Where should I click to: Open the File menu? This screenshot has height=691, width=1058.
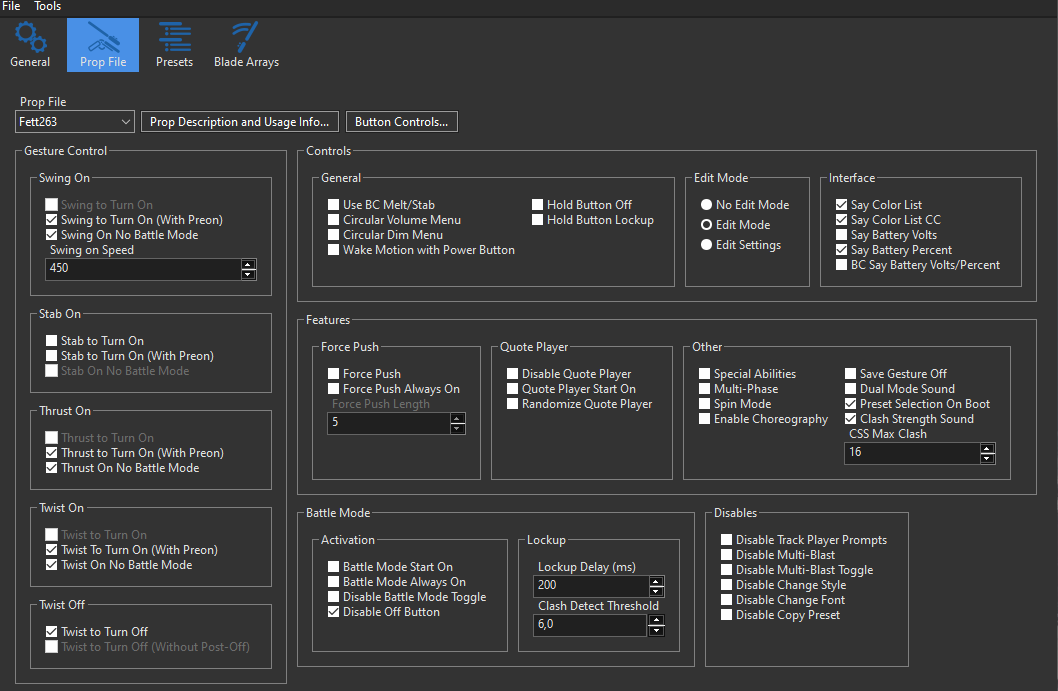(11, 6)
